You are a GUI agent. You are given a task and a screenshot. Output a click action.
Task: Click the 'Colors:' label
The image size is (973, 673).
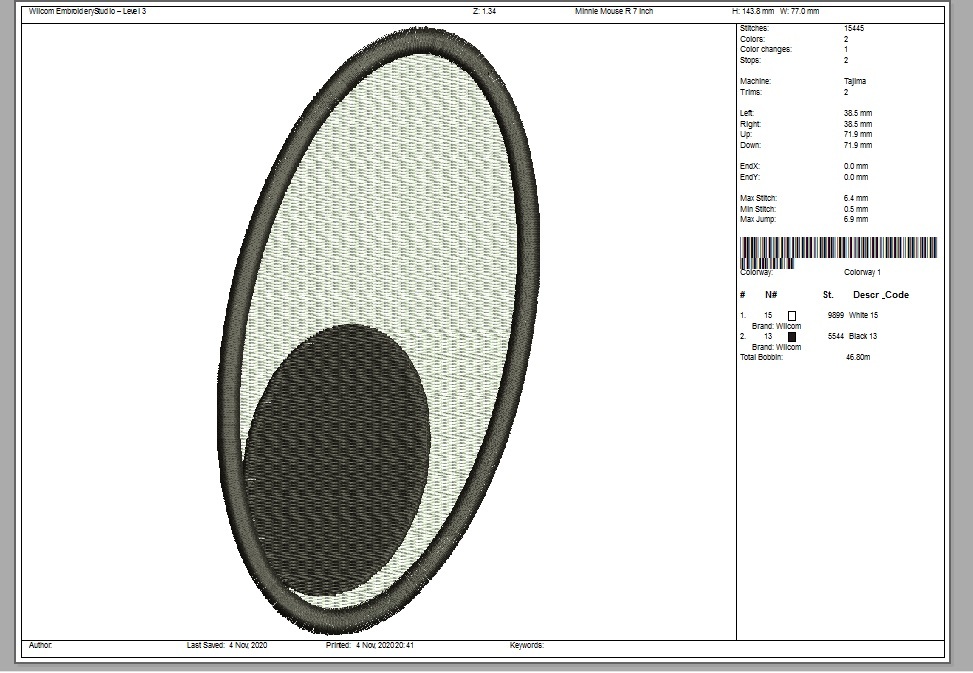[x=752, y=39]
